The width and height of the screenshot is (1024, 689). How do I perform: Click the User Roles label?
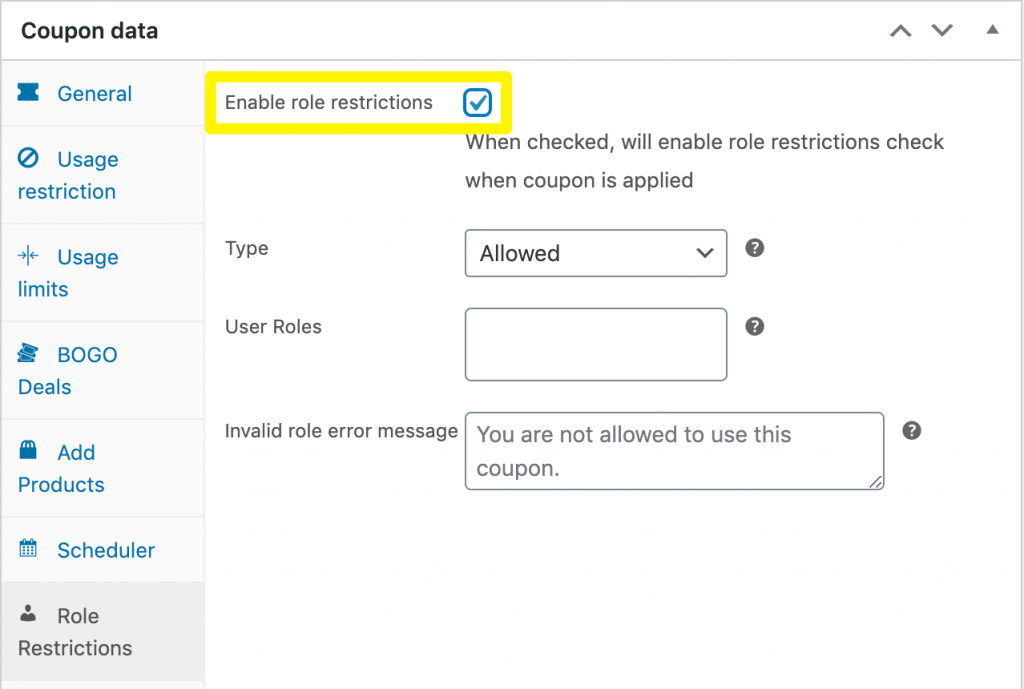273,327
